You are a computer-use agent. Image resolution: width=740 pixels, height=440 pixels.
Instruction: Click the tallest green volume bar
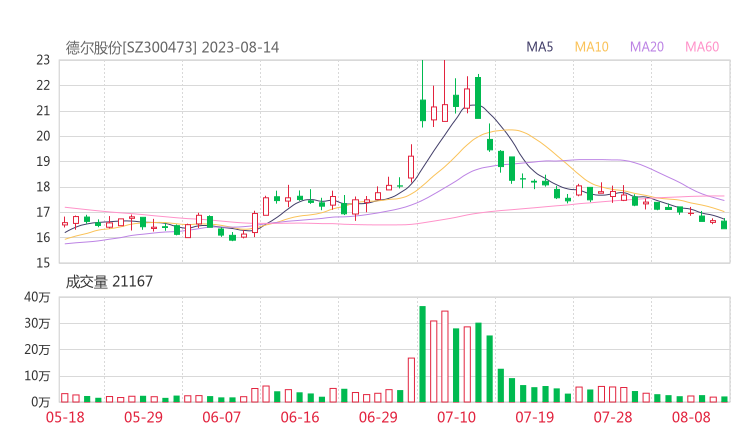422,354
